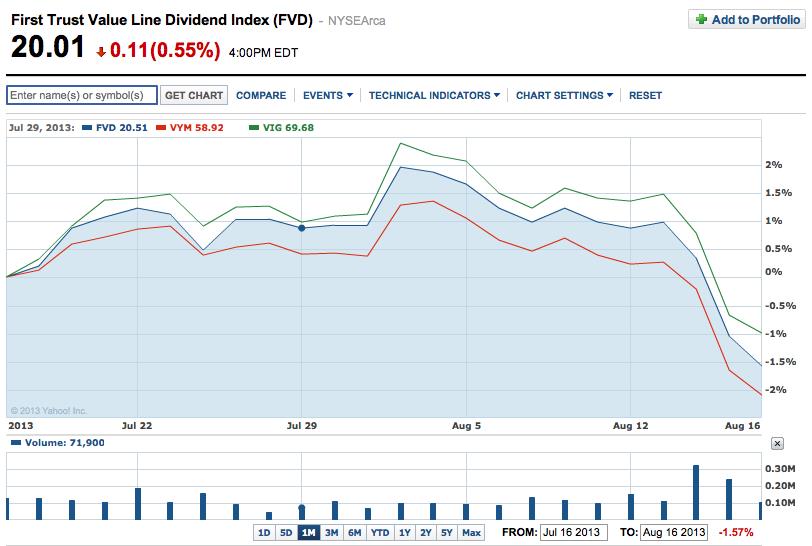The width and height of the screenshot is (812, 546).
Task: Close the Volume panel with the X icon
Action: [777, 443]
